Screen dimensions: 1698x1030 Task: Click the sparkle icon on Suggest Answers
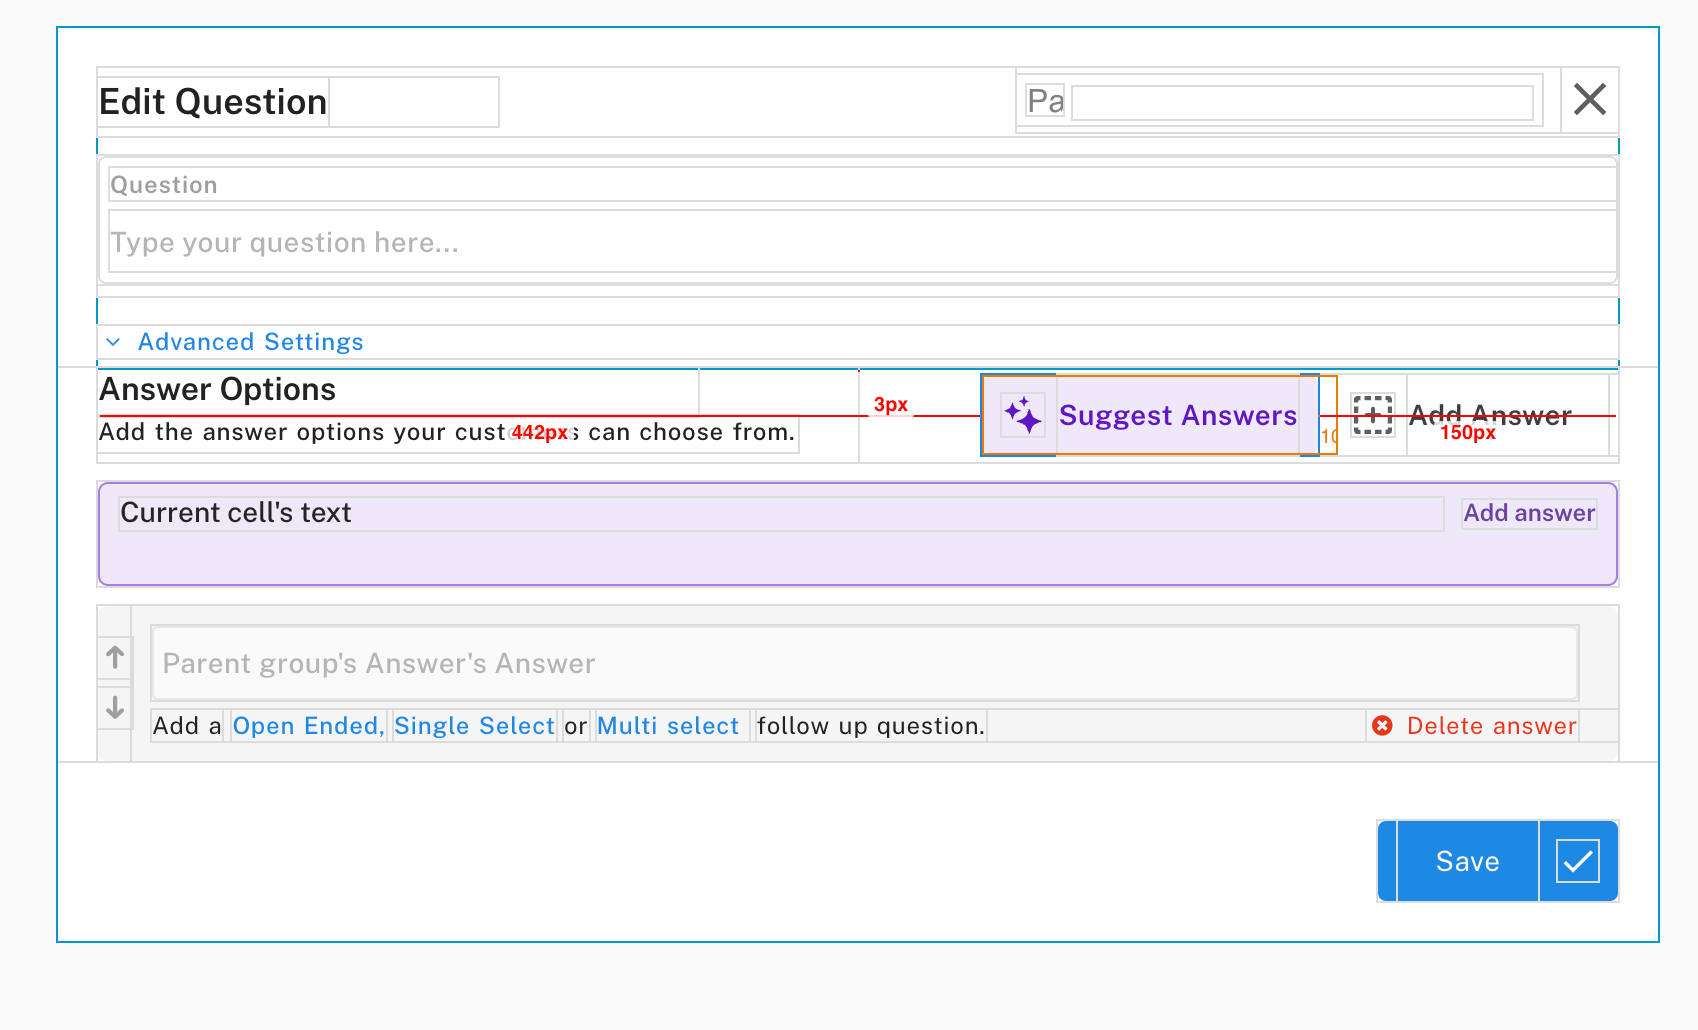coord(1022,414)
